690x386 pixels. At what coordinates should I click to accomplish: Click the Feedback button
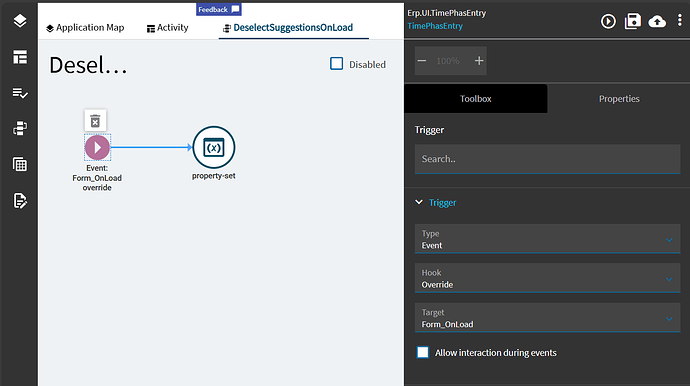coord(219,9)
